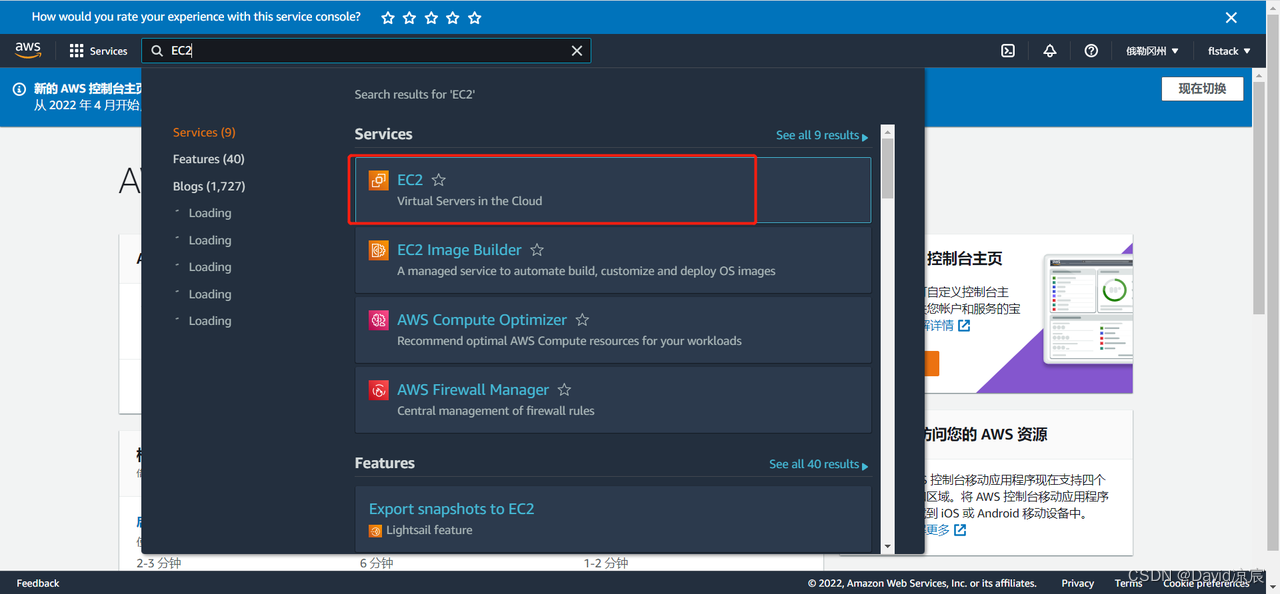Click the Compute Optimizer icon
The width and height of the screenshot is (1280, 594).
coord(378,320)
